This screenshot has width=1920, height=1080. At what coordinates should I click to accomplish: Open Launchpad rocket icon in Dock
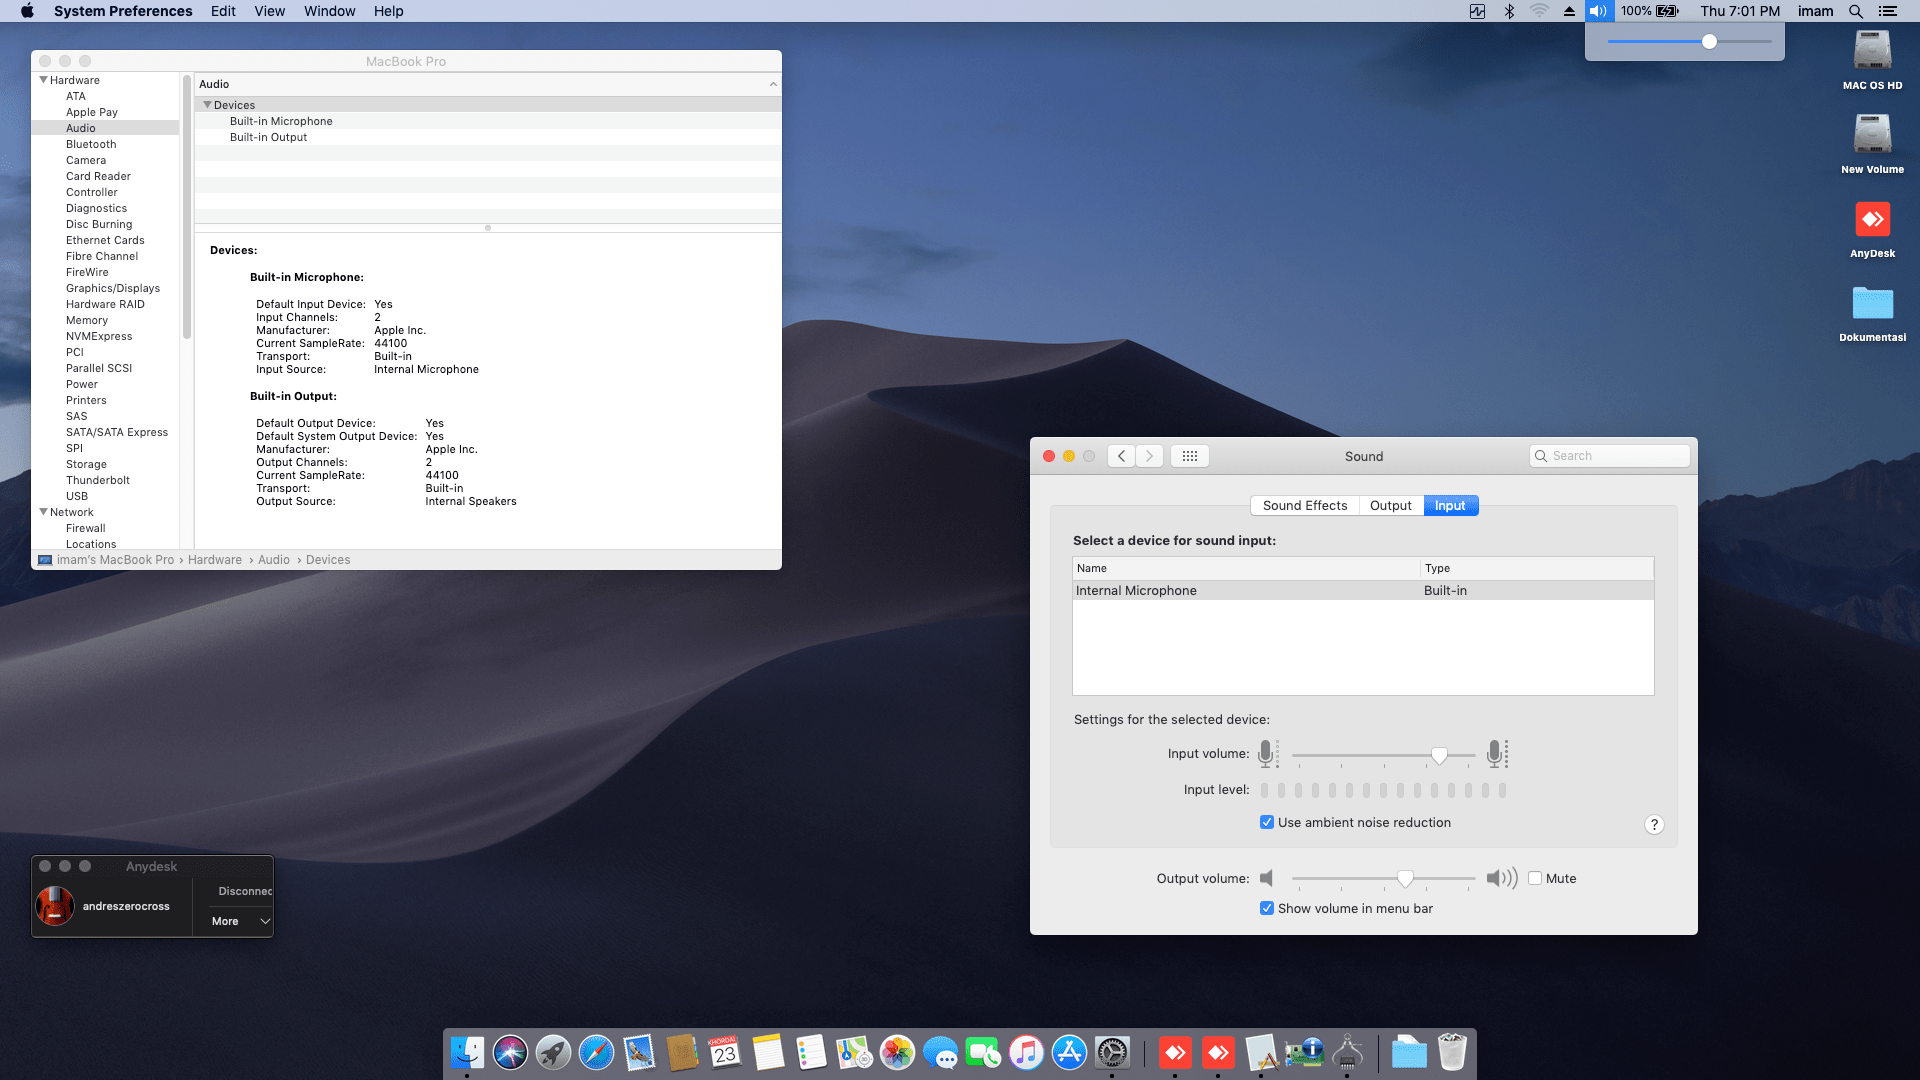[553, 1052]
